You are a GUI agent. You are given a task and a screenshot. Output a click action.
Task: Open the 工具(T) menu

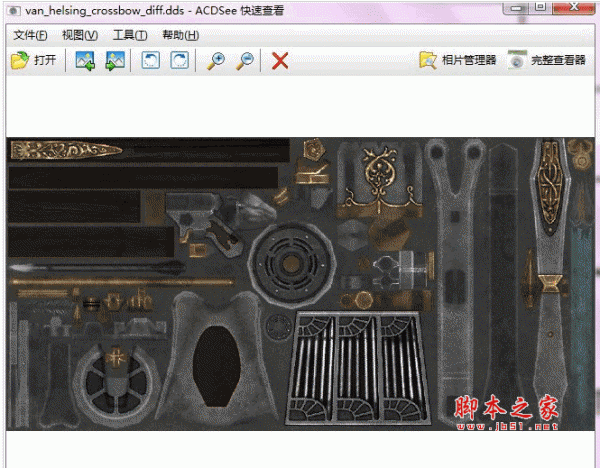[130, 36]
